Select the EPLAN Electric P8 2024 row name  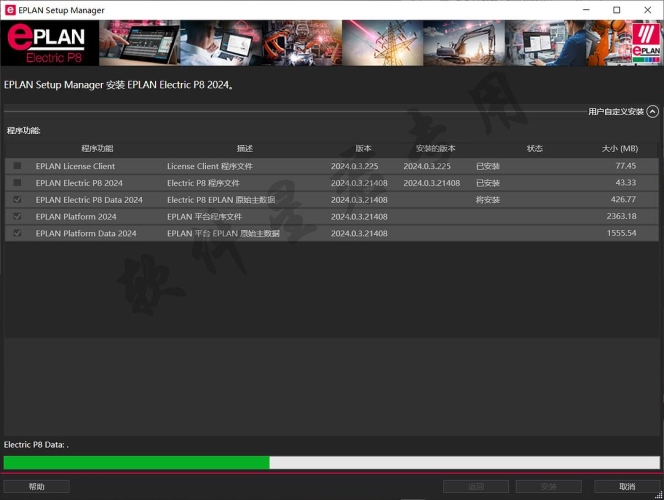tap(79, 183)
